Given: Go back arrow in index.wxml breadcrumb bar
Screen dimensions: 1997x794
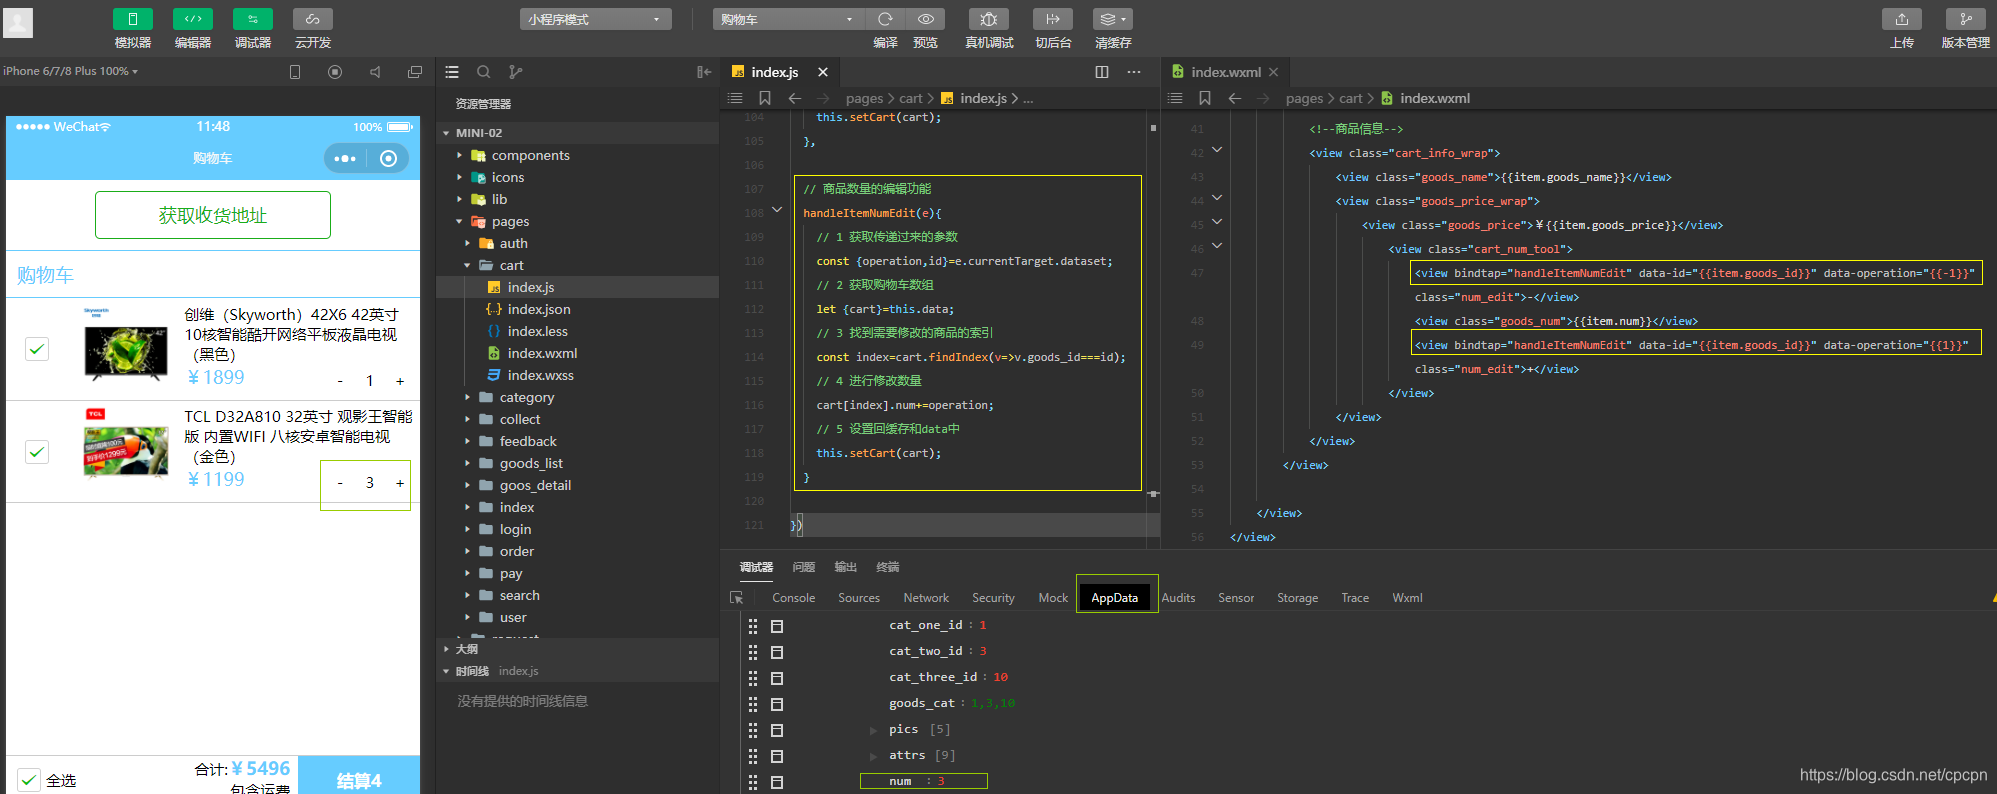Looking at the screenshot, I should click(x=1235, y=98).
